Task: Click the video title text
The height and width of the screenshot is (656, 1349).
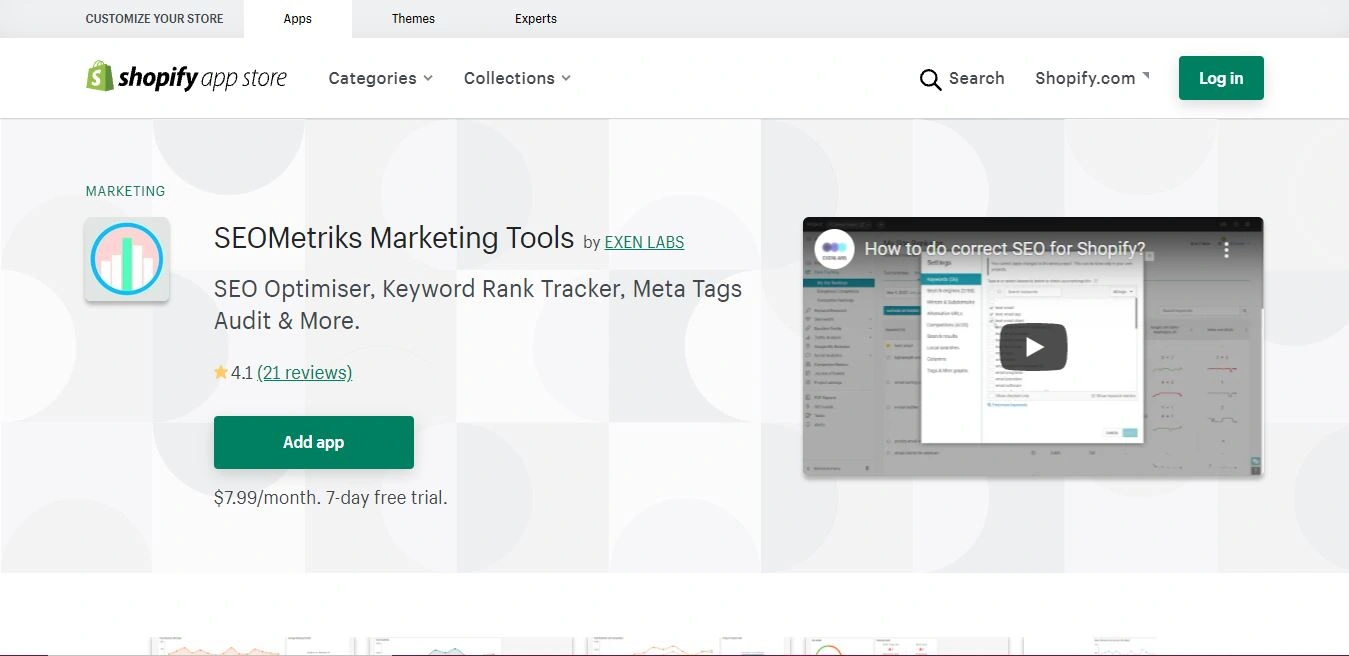Action: [1005, 249]
